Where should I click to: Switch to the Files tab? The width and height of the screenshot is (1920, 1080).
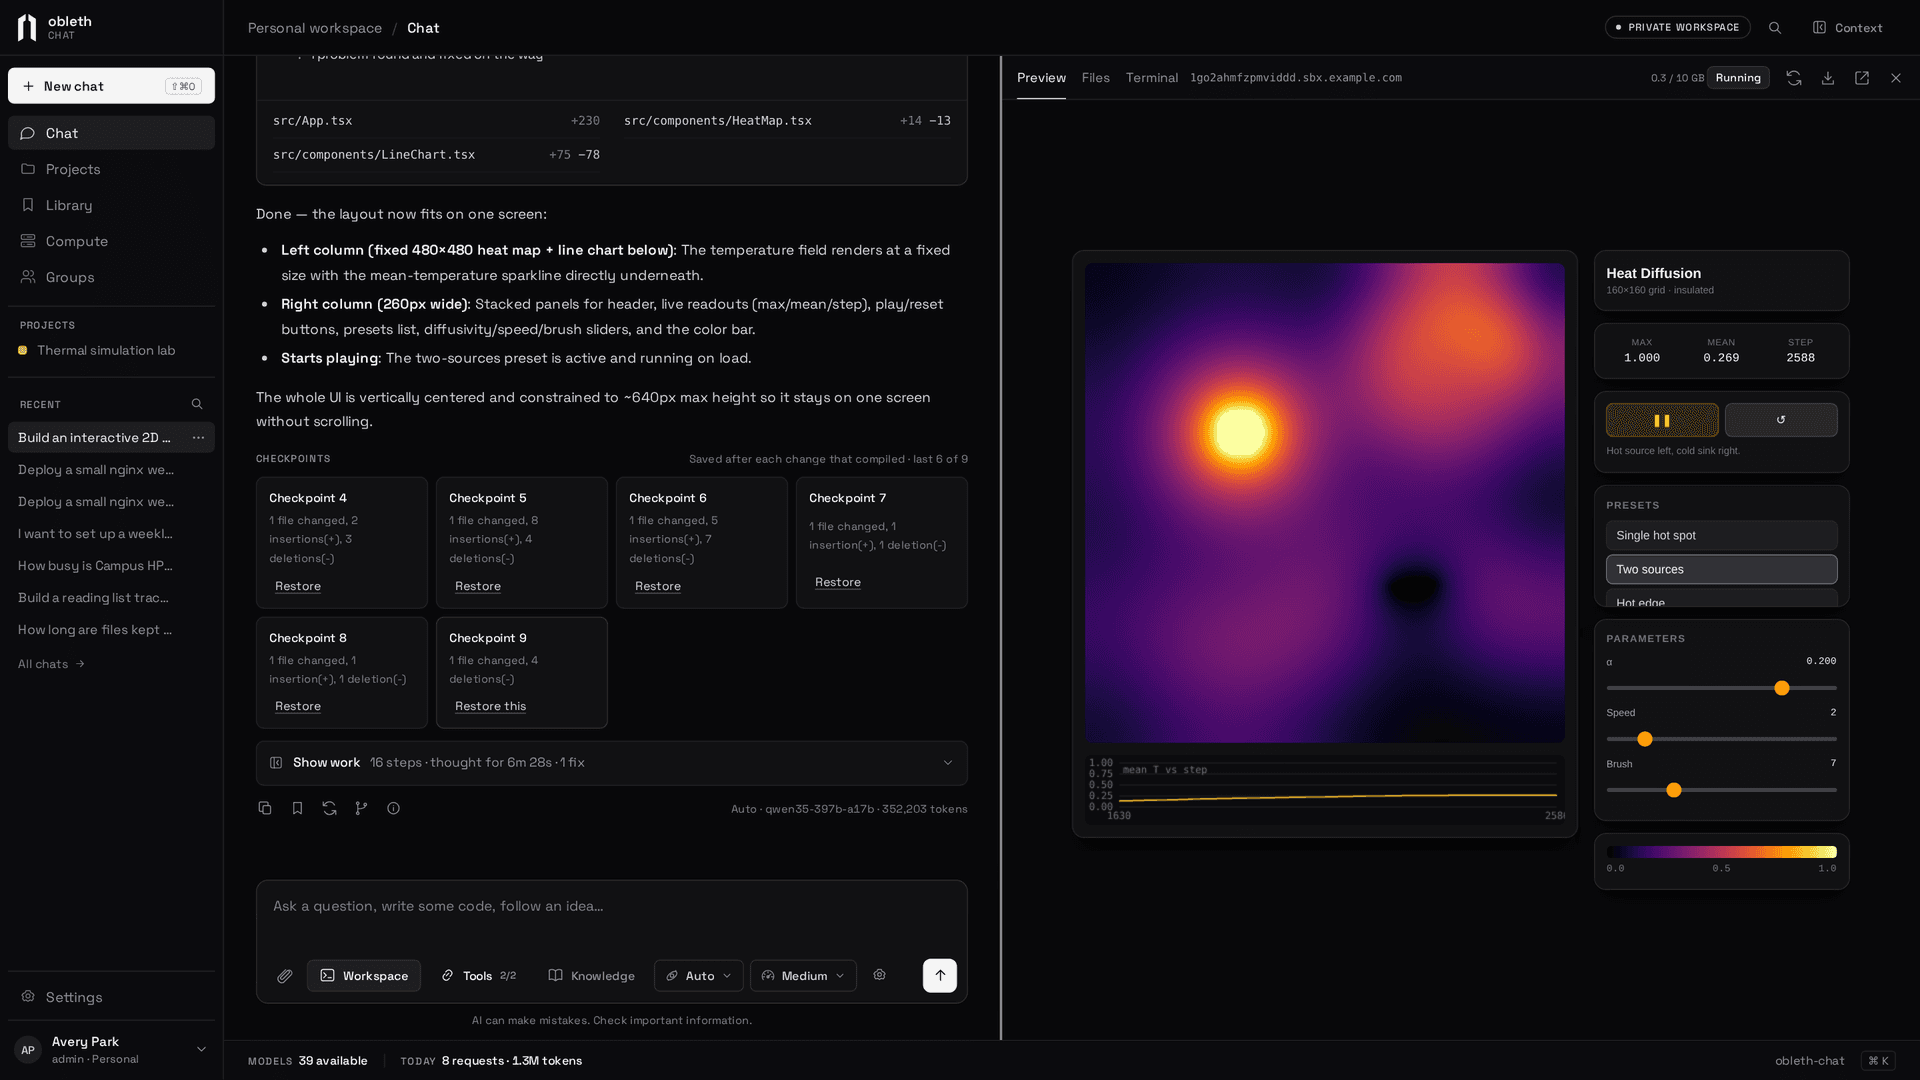(x=1095, y=78)
